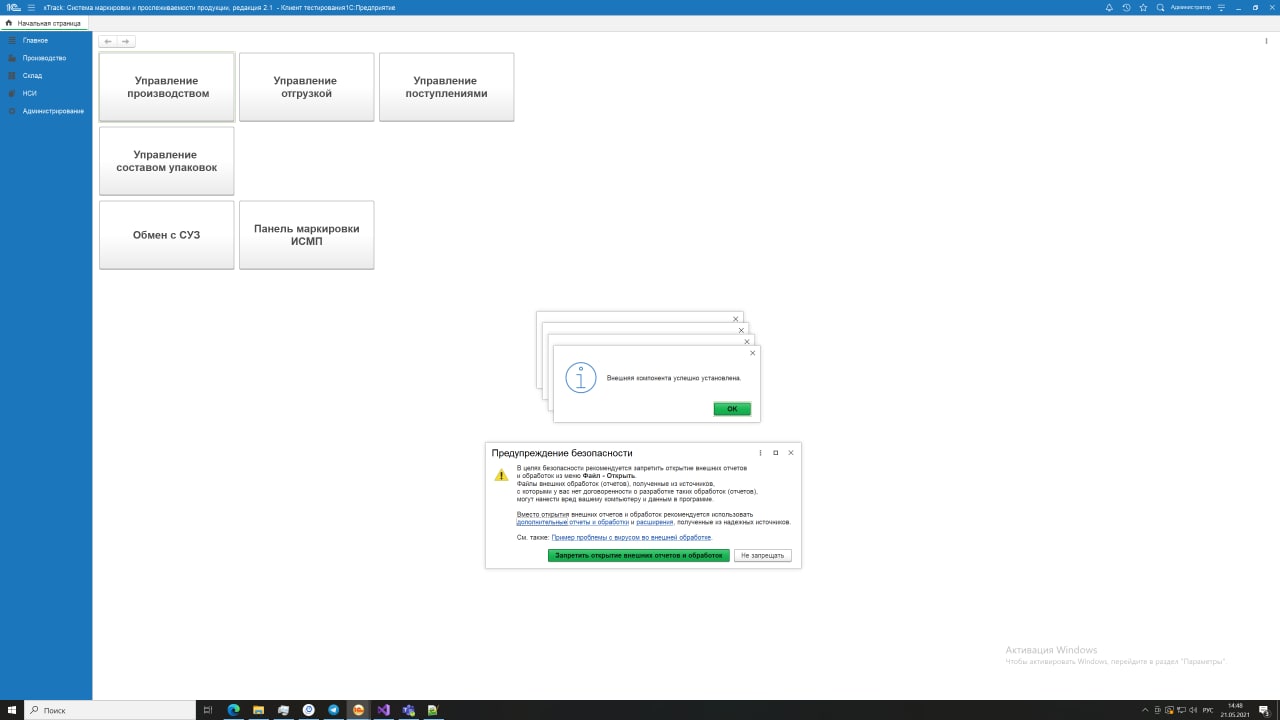
Task: Open the service menu lines icon beside Администратор
Action: [1221, 7]
